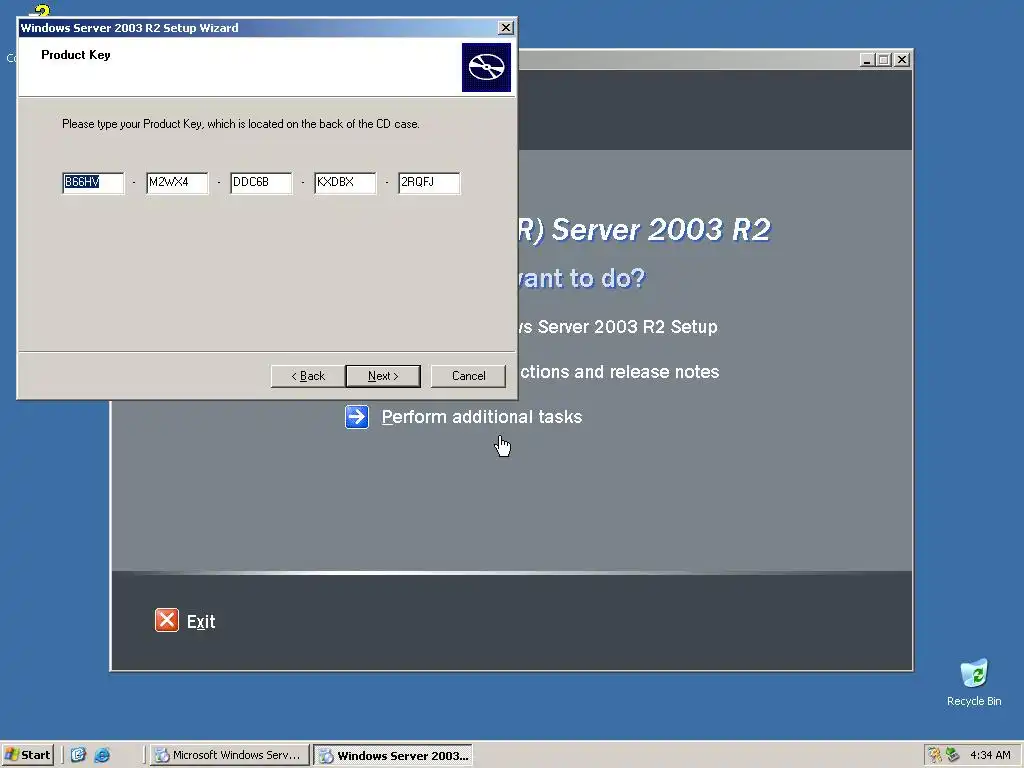
Task: Close the autorun background window
Action: tap(902, 59)
